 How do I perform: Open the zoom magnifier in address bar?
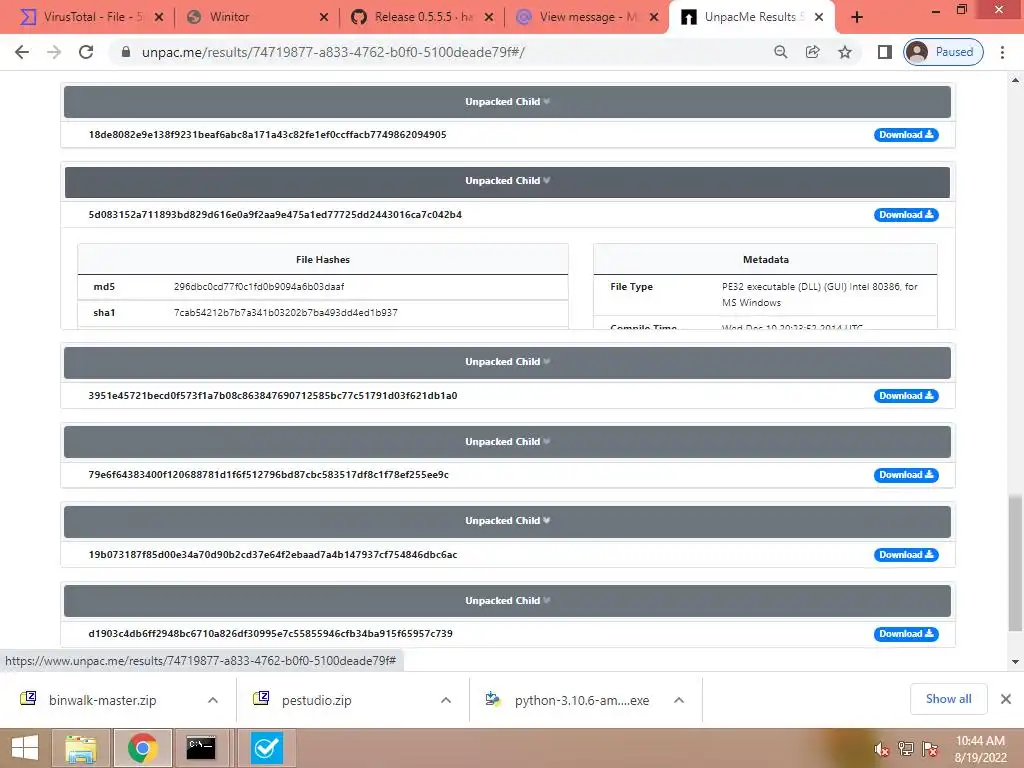point(780,52)
